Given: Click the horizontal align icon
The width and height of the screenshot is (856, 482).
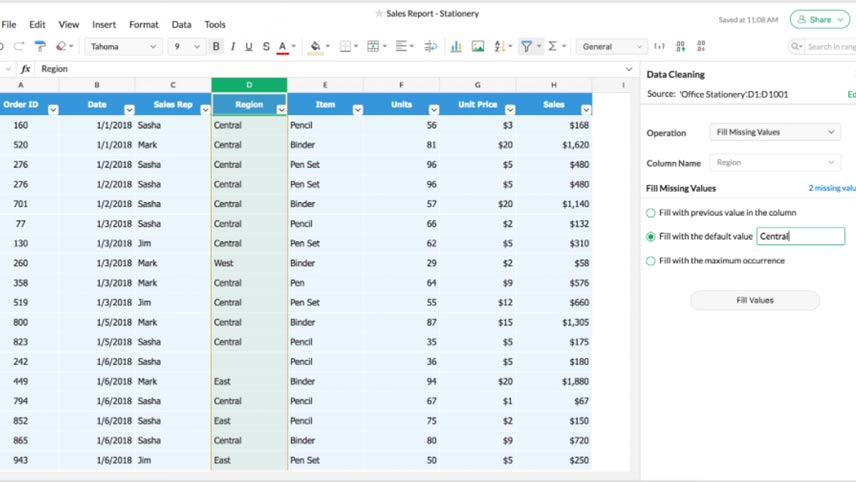Looking at the screenshot, I should (401, 46).
